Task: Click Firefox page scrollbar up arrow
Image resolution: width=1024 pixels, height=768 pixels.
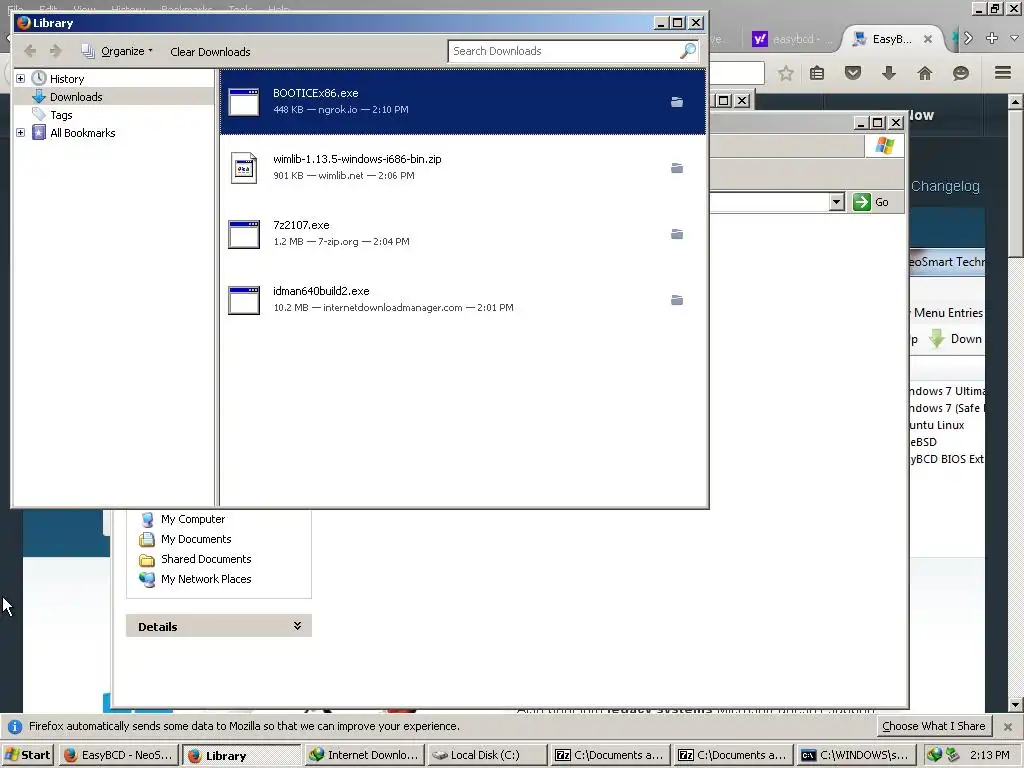Action: point(1016,101)
